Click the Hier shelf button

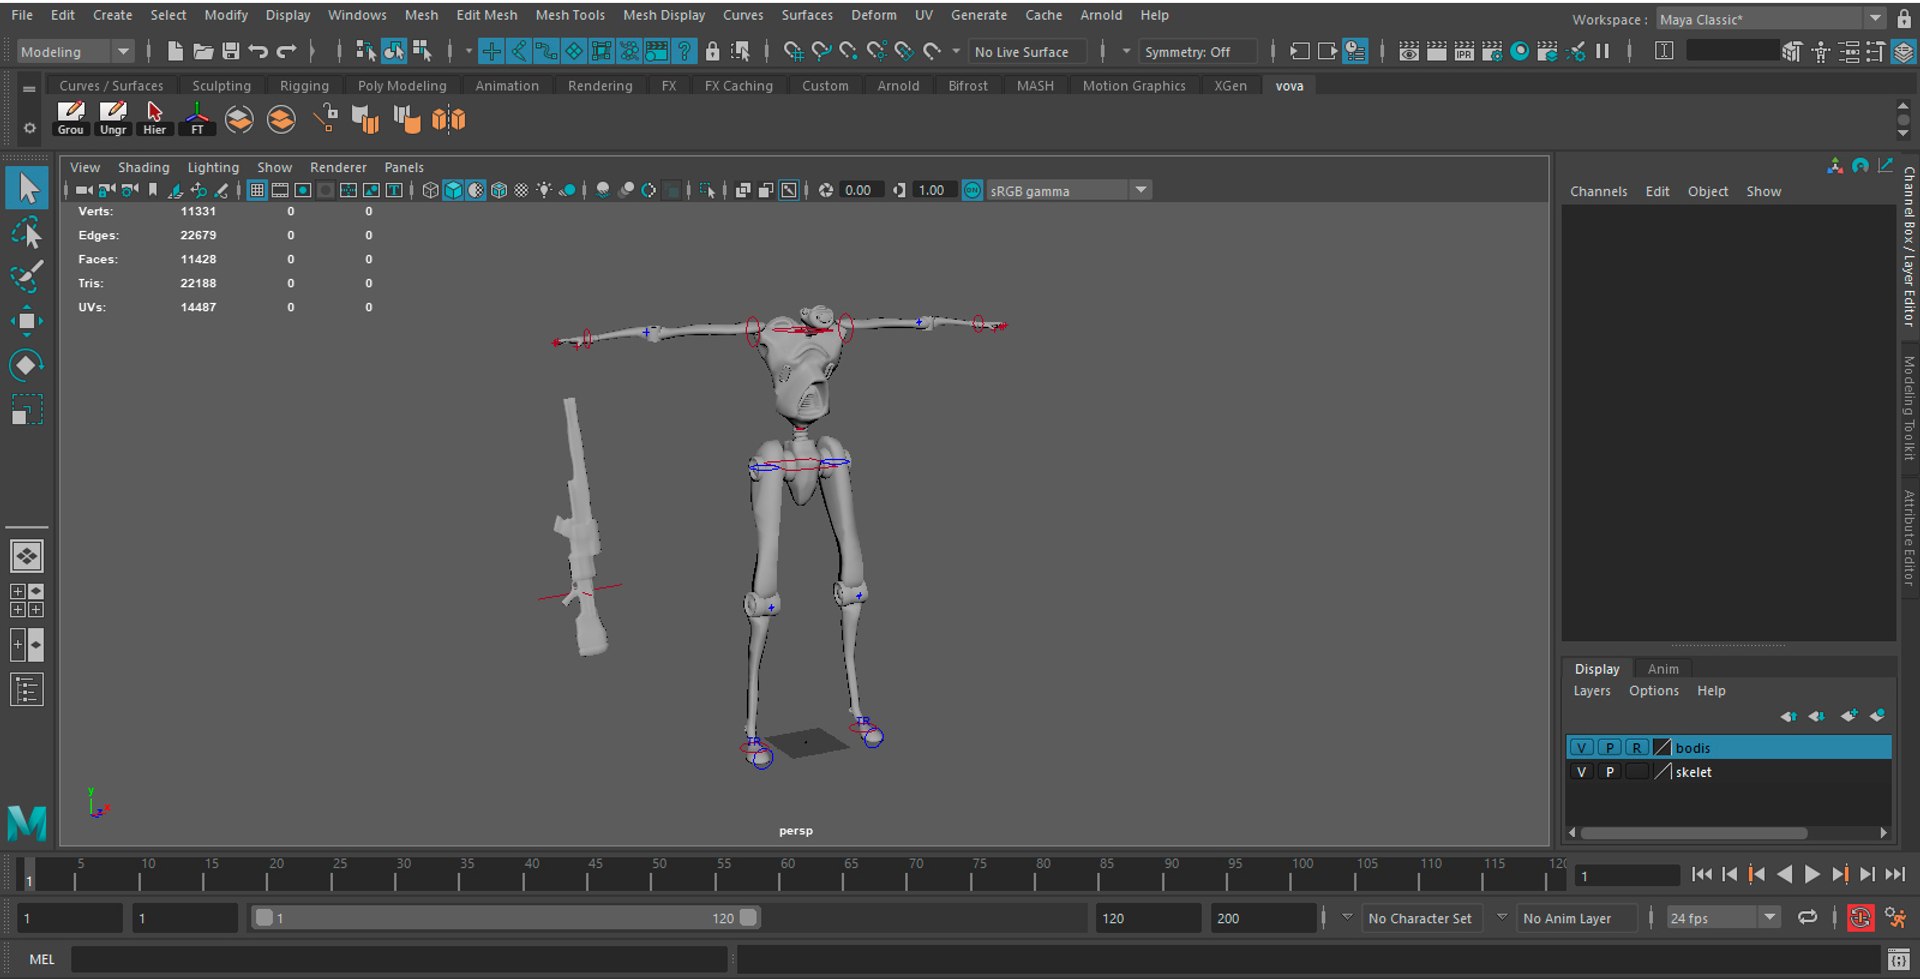155,119
